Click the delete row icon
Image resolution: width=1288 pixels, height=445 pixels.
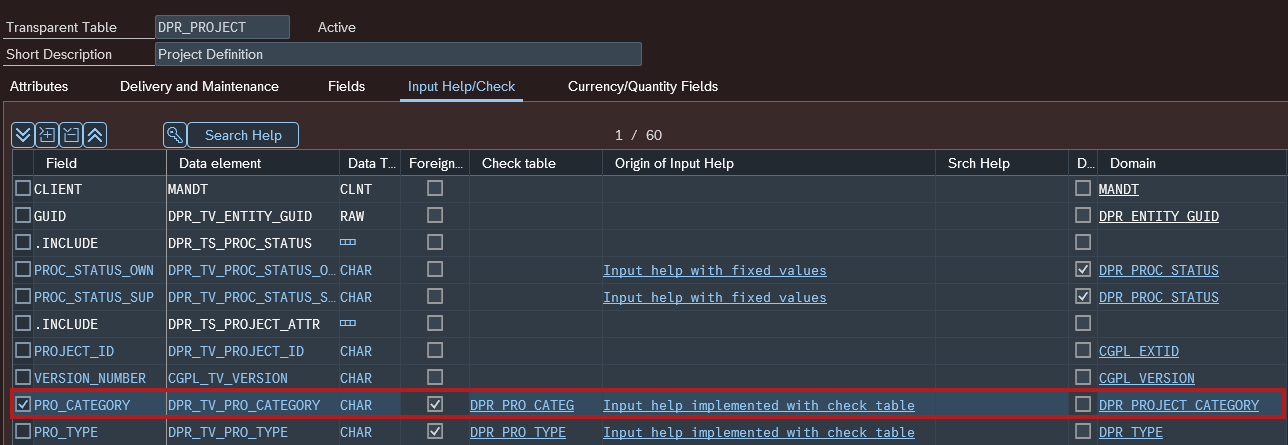[71, 135]
